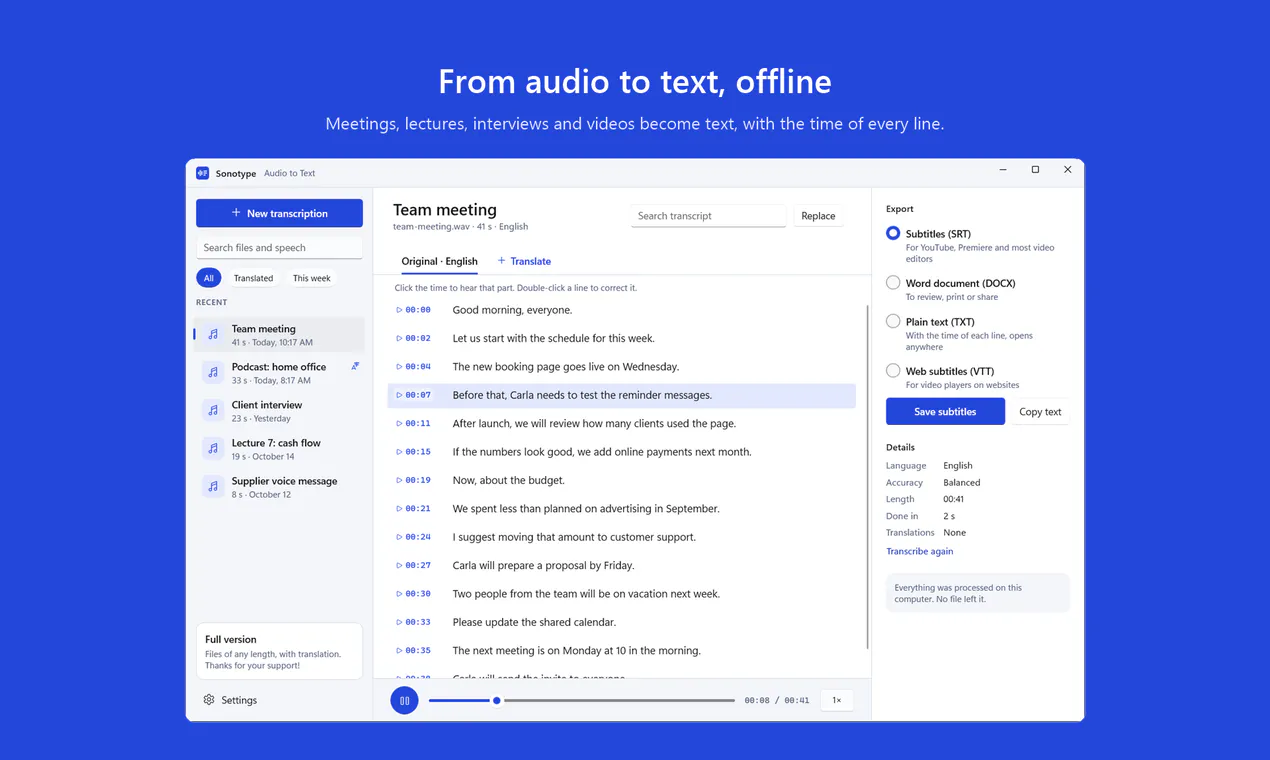Click the music note icon beside Supplier voice message
Image resolution: width=1270 pixels, height=760 pixels.
pyautogui.click(x=213, y=487)
